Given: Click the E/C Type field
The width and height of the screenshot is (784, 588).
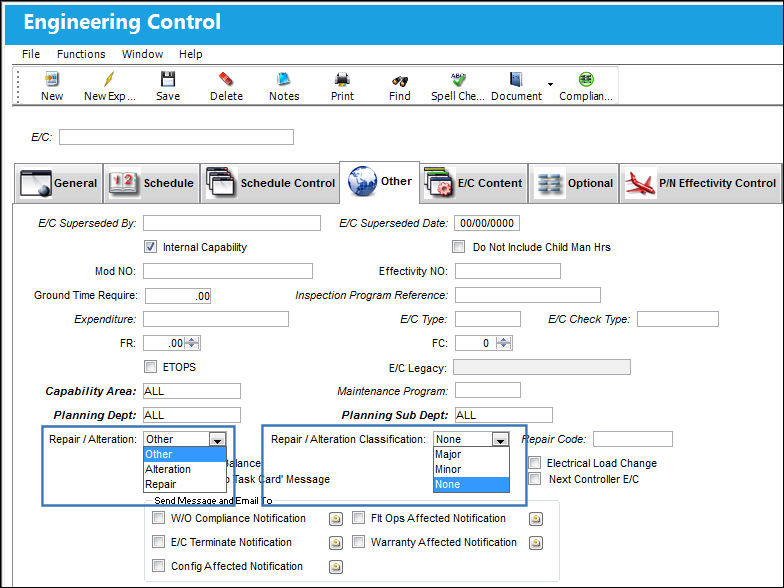Looking at the screenshot, I should [x=488, y=319].
